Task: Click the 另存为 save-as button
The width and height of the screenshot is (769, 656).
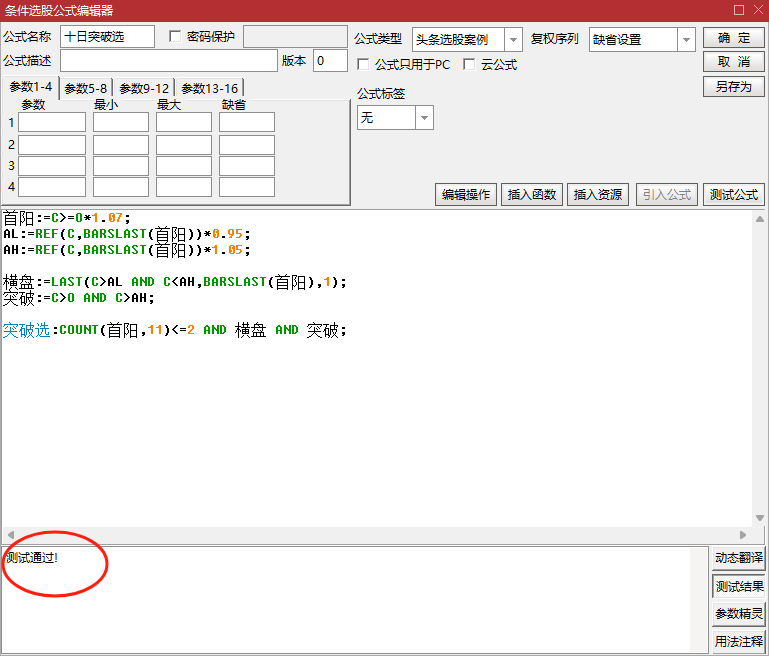Action: click(x=734, y=86)
